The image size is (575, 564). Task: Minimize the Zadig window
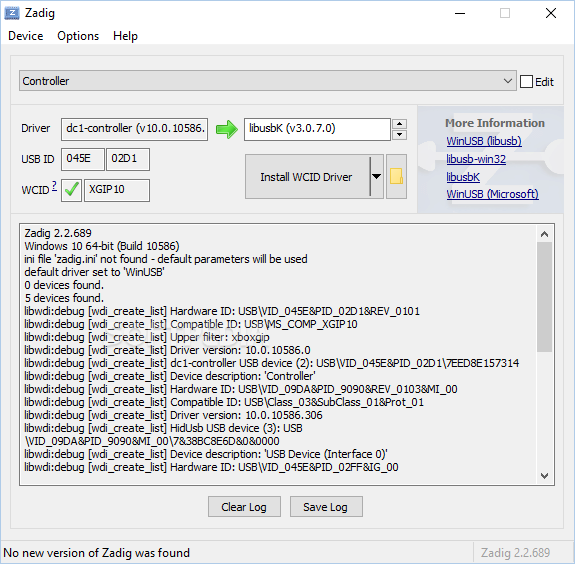click(460, 14)
